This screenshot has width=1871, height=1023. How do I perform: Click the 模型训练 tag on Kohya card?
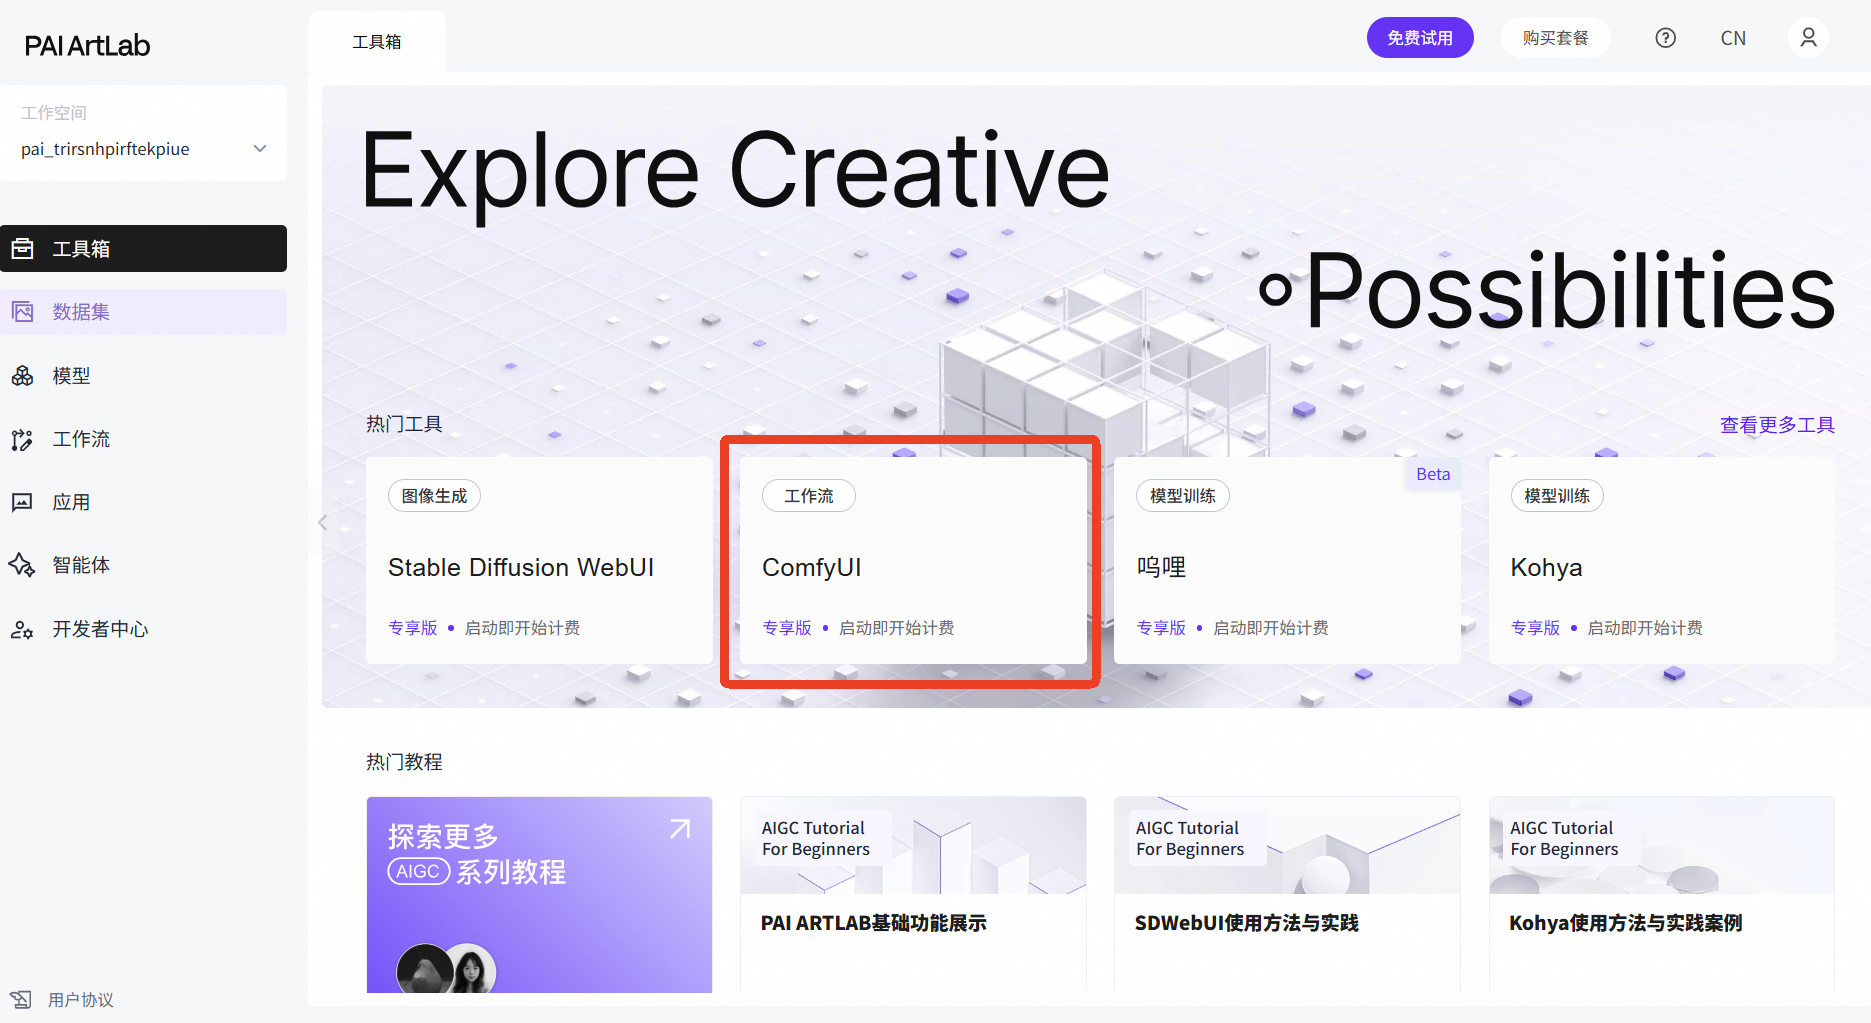(1557, 496)
